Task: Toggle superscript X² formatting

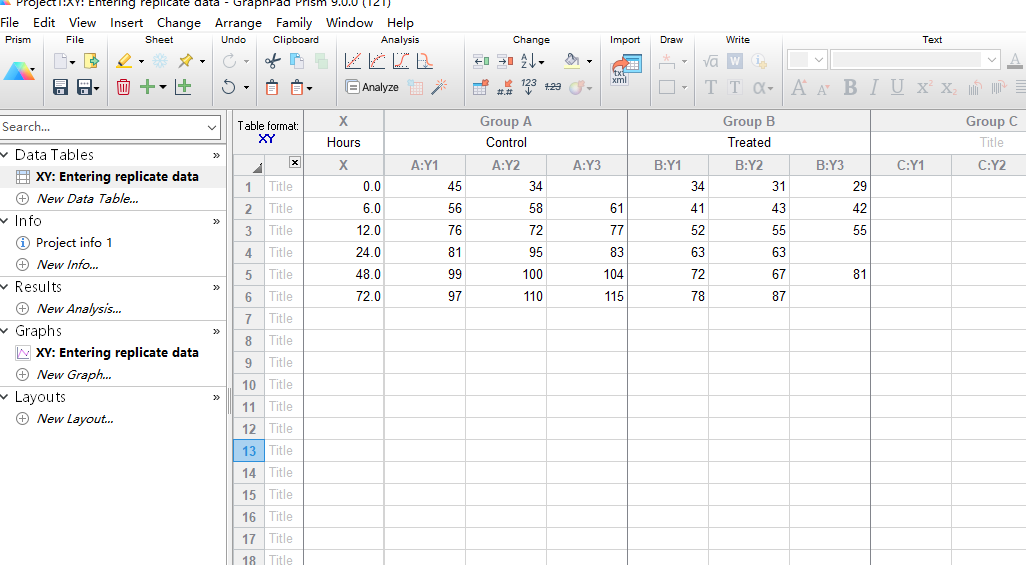Action: click(x=923, y=87)
